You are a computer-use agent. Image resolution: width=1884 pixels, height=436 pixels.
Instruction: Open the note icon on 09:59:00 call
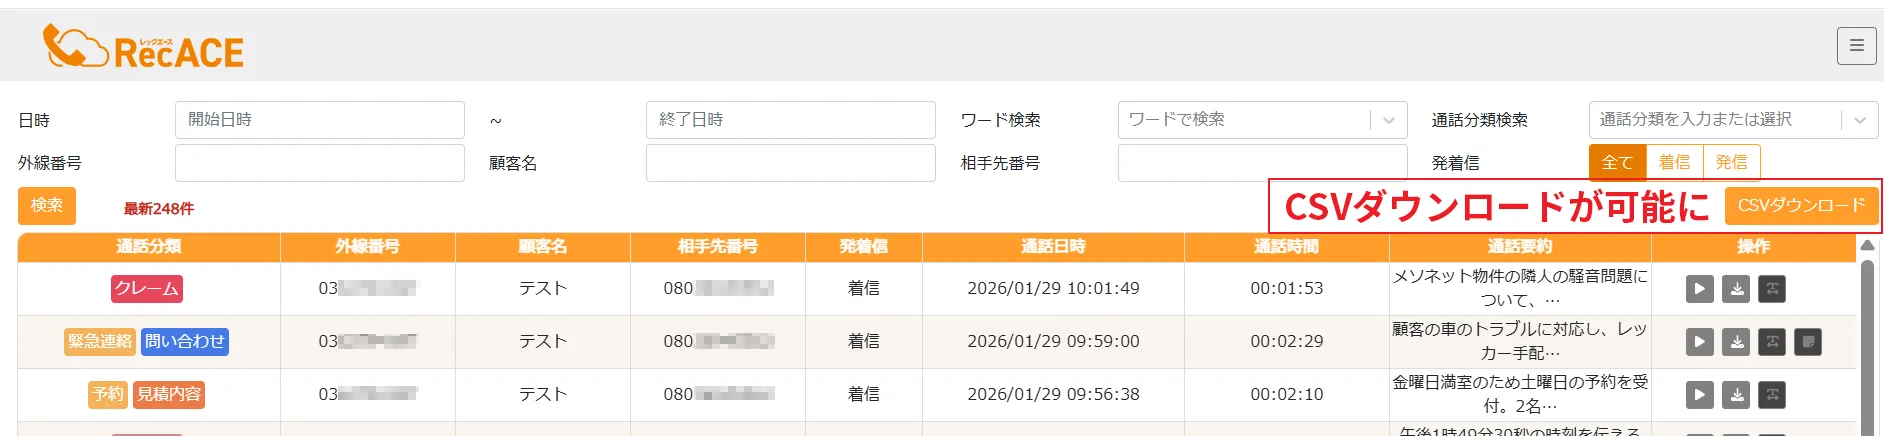[1808, 342]
